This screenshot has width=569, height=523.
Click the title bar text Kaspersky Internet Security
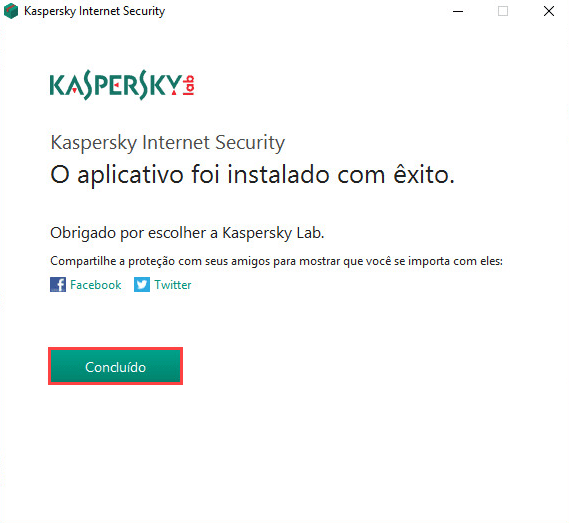(94, 11)
